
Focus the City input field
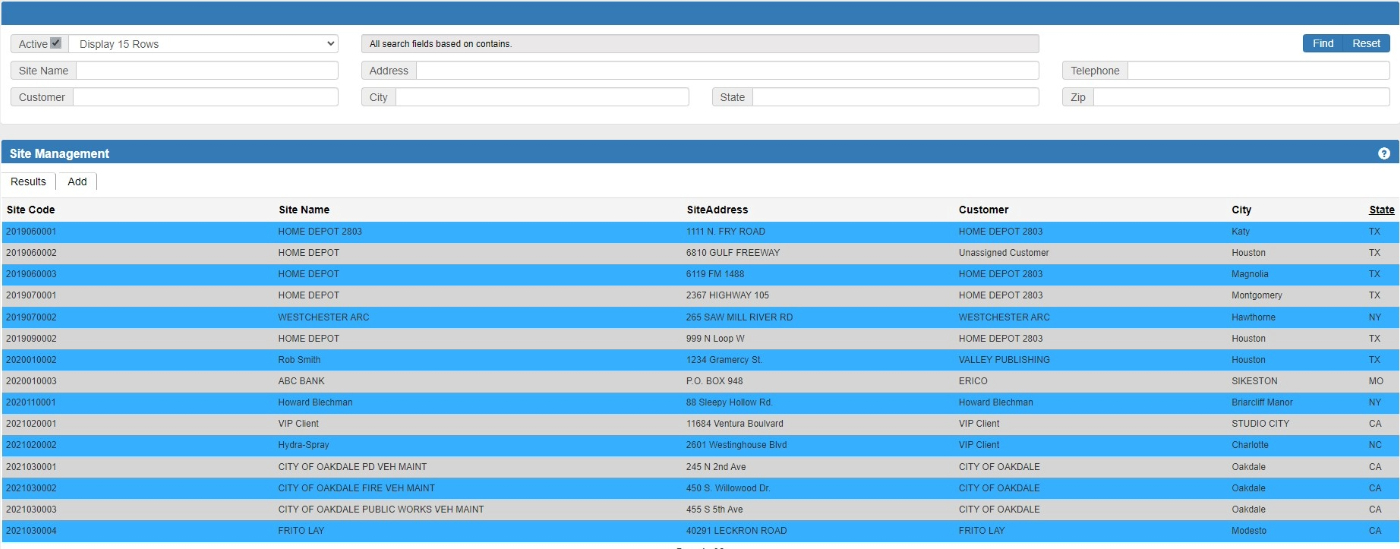(542, 97)
